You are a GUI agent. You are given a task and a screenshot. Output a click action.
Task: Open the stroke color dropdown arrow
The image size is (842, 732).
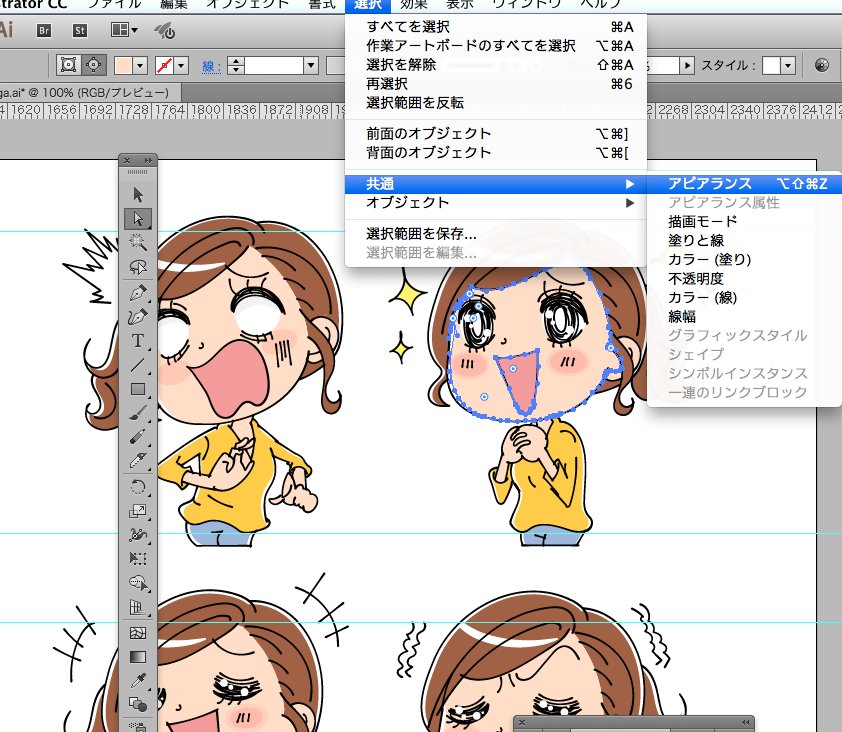click(181, 66)
